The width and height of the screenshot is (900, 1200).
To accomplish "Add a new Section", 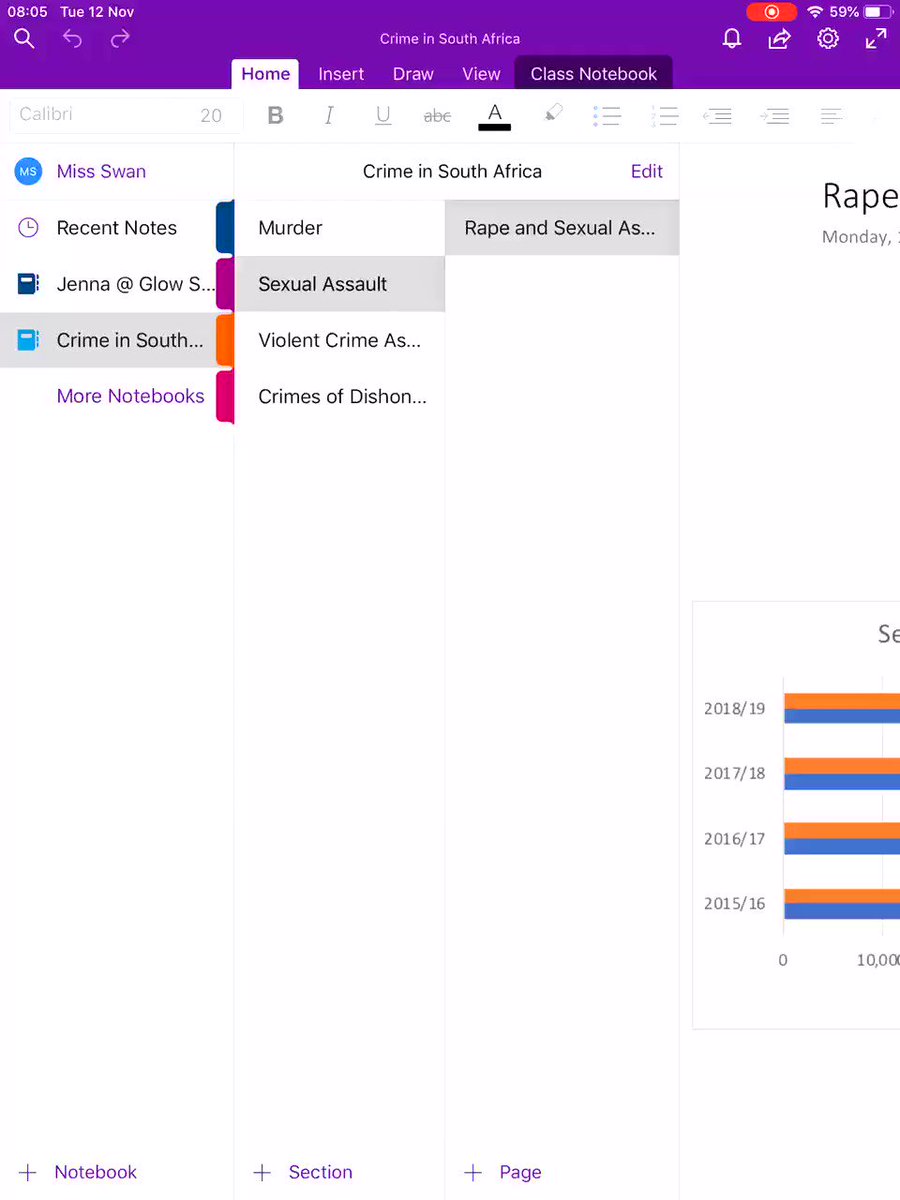I will (303, 1172).
